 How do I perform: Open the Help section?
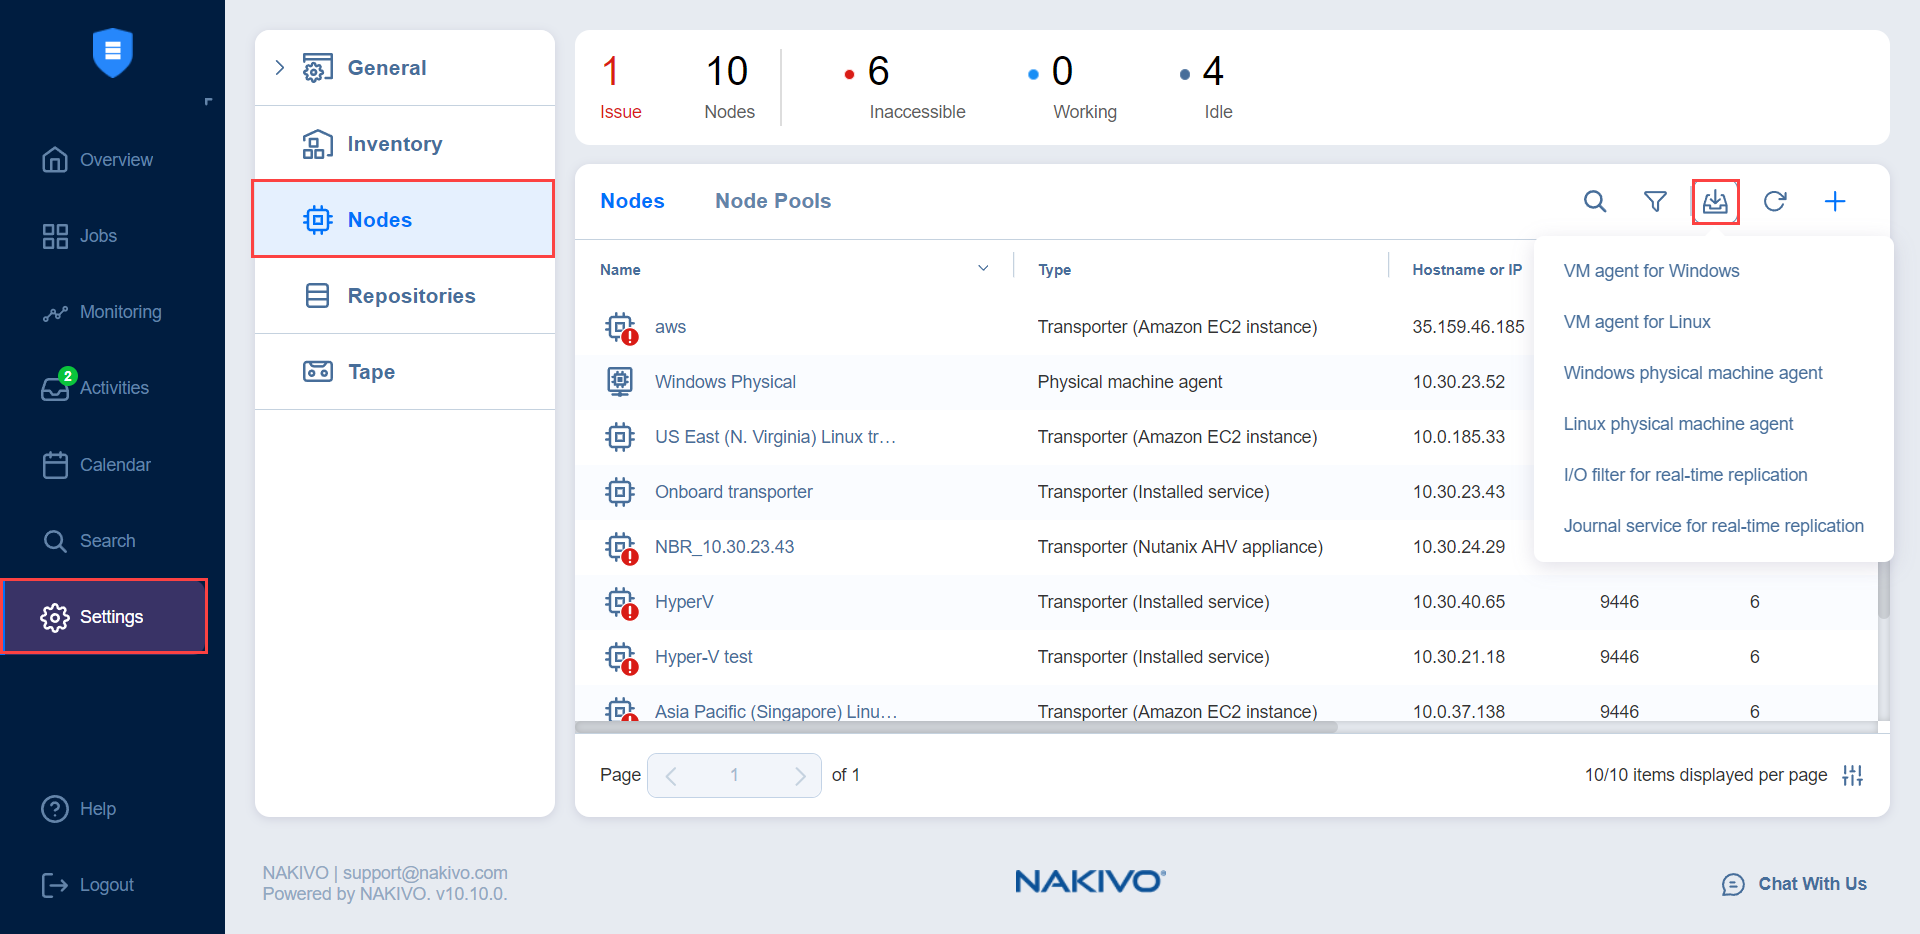[97, 809]
